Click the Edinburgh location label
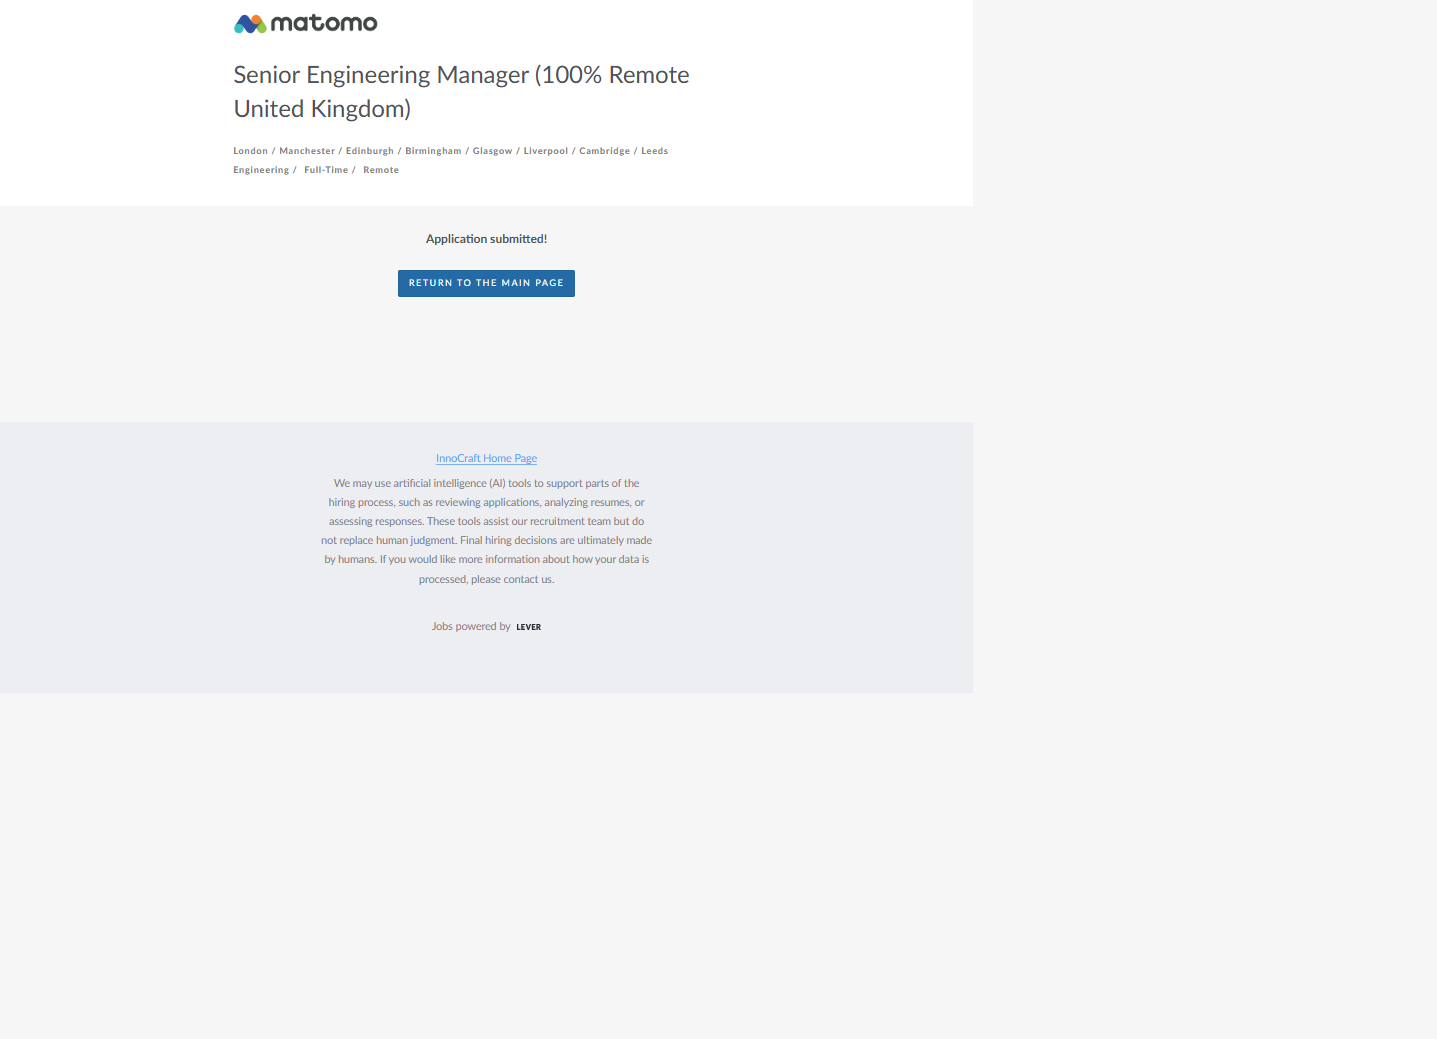 coord(369,151)
